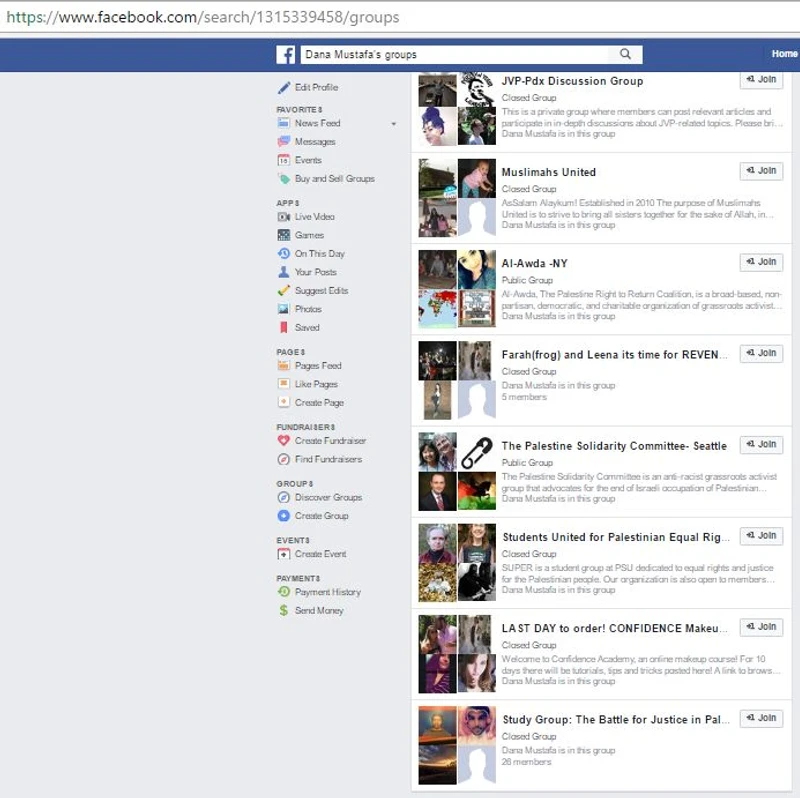Image resolution: width=800 pixels, height=798 pixels.
Task: Open the Discover Groups link
Action: 329,497
